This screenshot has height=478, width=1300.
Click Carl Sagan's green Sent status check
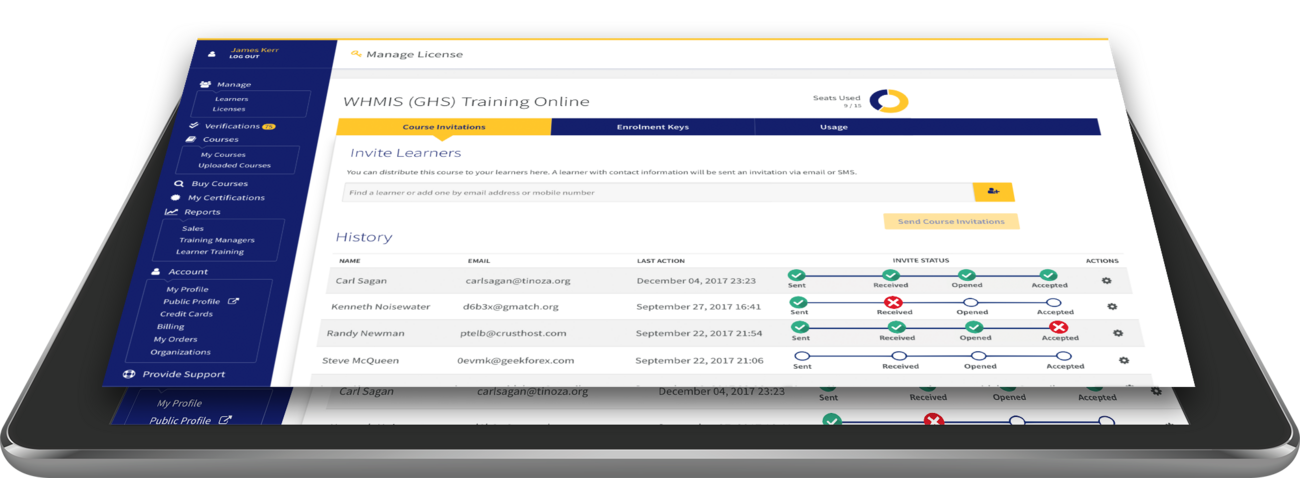[796, 275]
